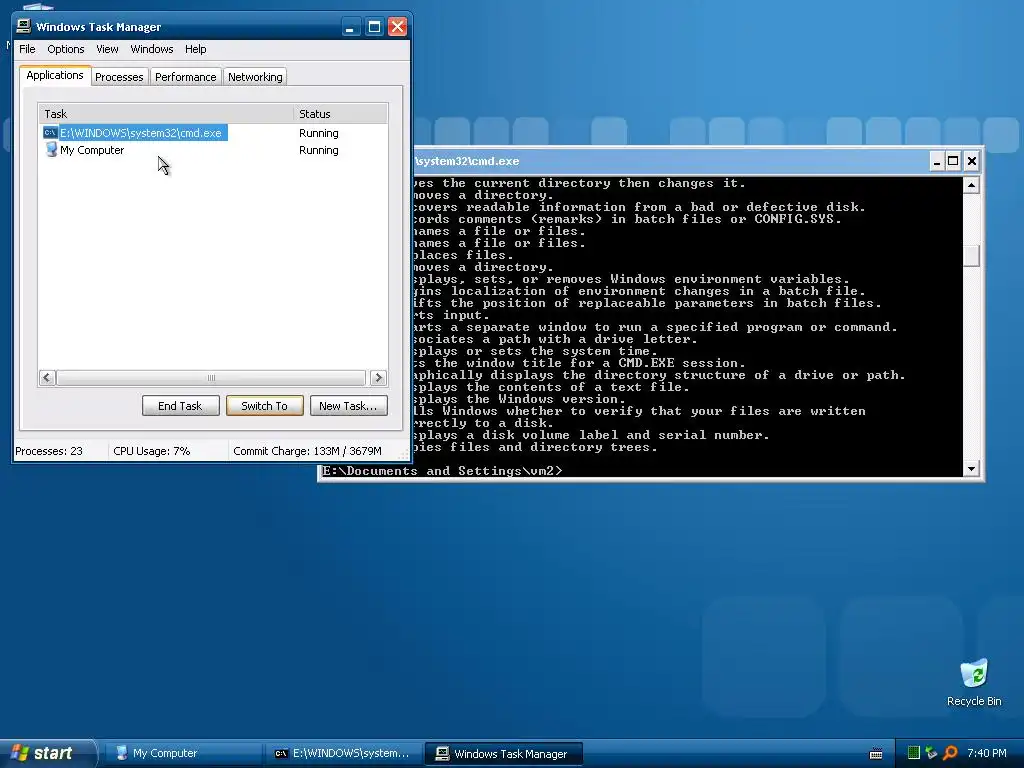Click the cmd.exe scroll up arrow
The height and width of the screenshot is (768, 1024).
pos(972,185)
